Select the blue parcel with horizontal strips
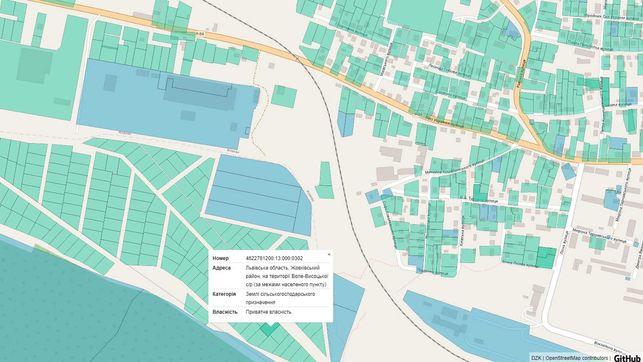This screenshot has height=362, width=643. (258, 195)
